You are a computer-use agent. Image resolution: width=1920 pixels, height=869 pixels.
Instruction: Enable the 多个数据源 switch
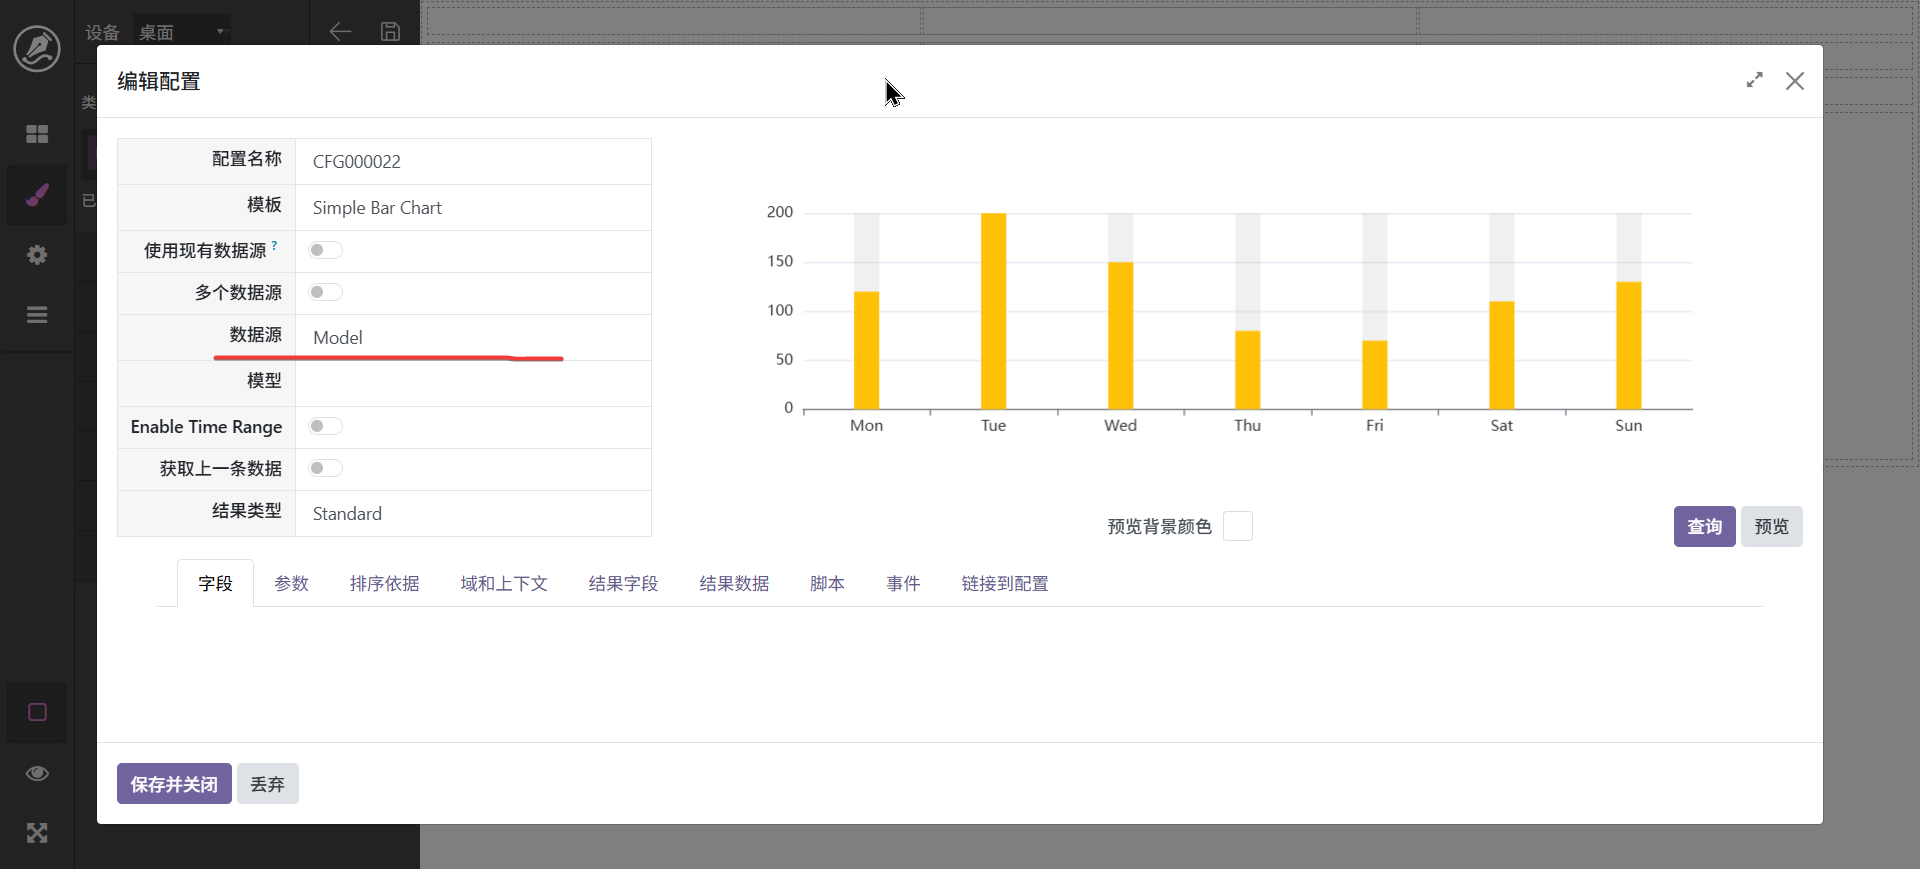click(325, 292)
